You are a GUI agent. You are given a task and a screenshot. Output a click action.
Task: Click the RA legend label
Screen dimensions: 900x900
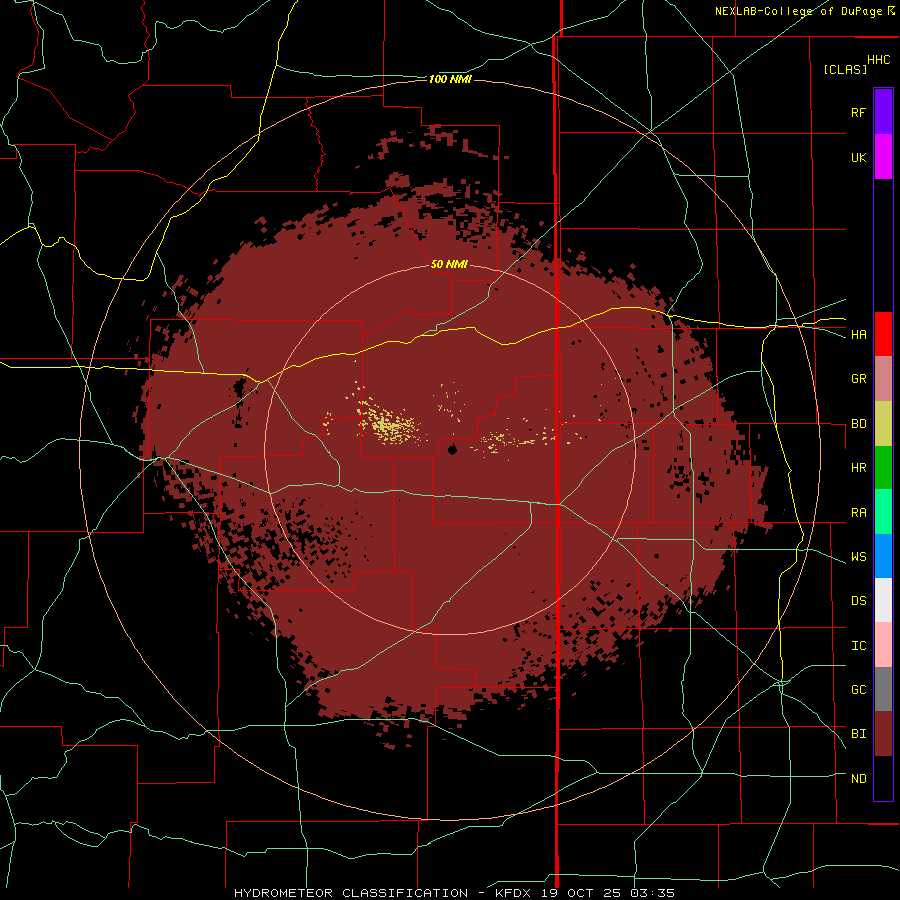[858, 512]
